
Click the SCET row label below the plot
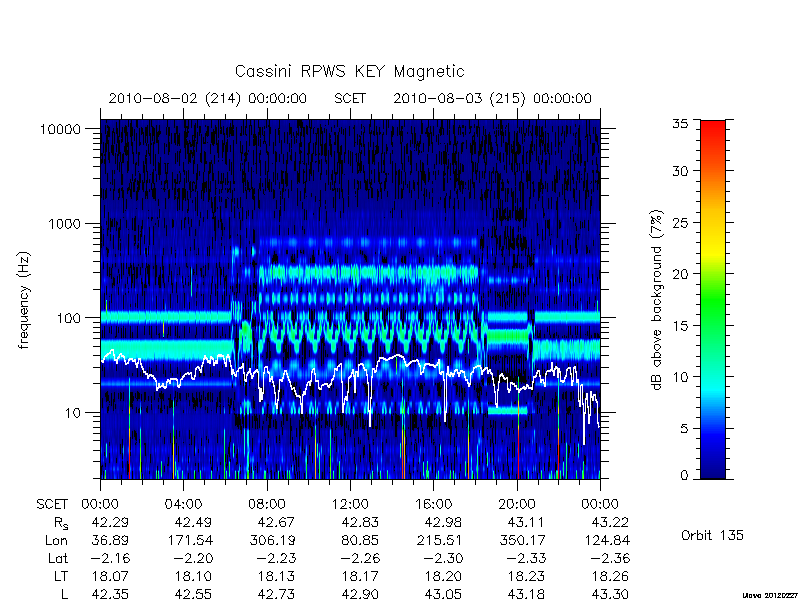point(52,505)
